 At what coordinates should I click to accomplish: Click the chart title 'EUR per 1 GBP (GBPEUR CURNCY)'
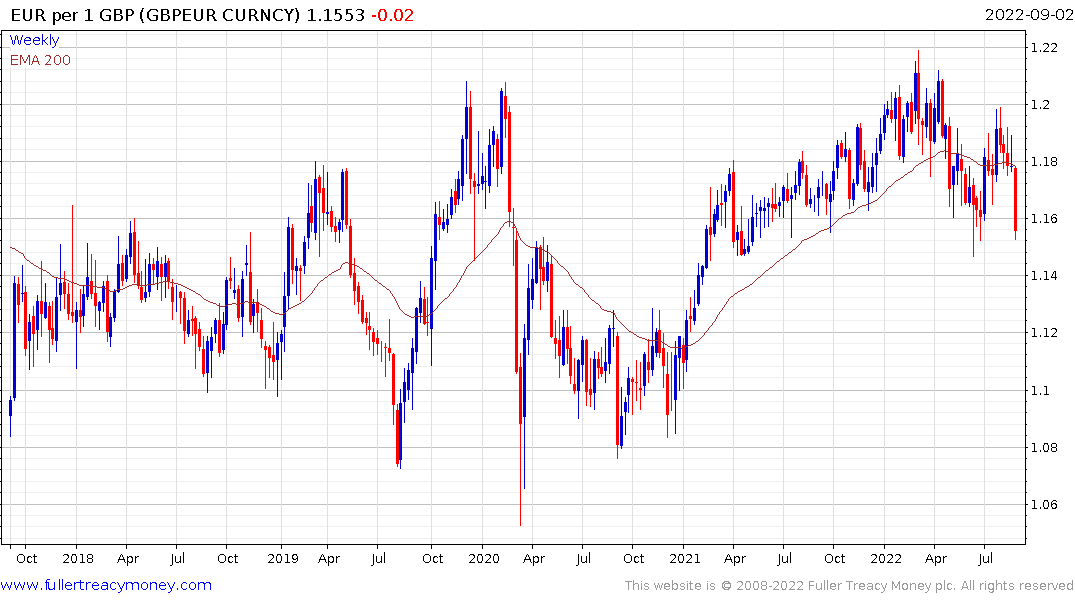[x=156, y=15]
